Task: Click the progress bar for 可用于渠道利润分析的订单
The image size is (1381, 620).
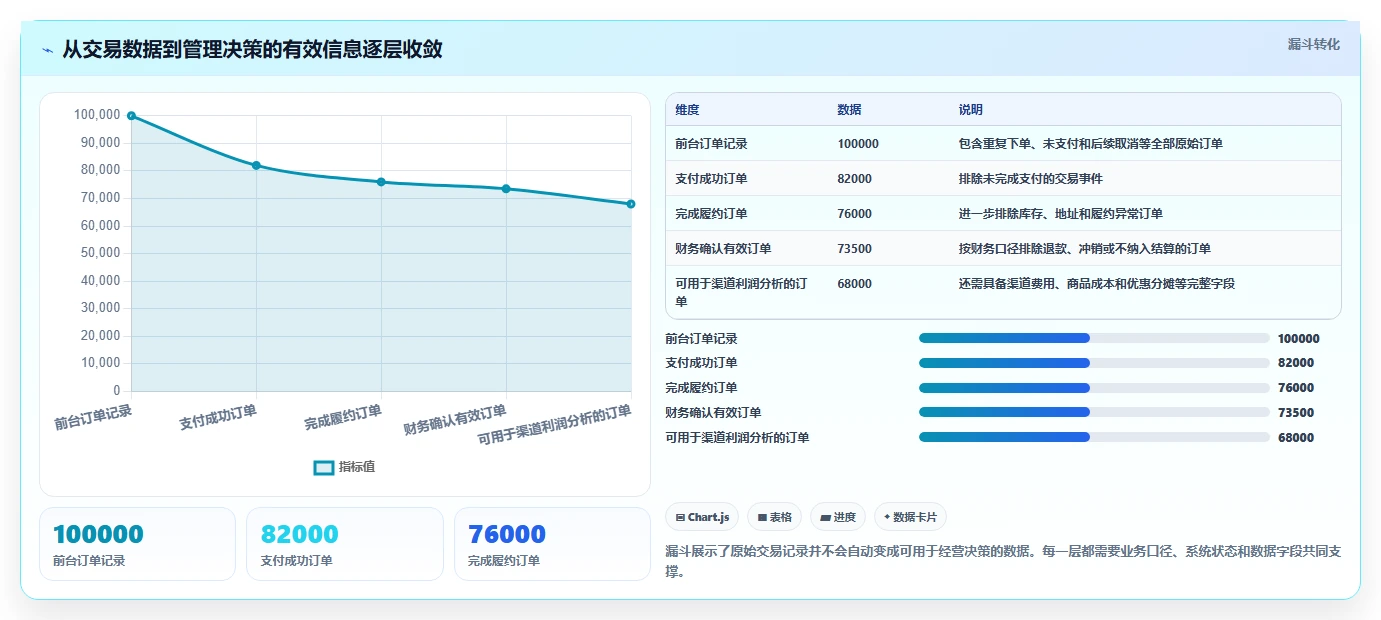Action: (x=1094, y=437)
